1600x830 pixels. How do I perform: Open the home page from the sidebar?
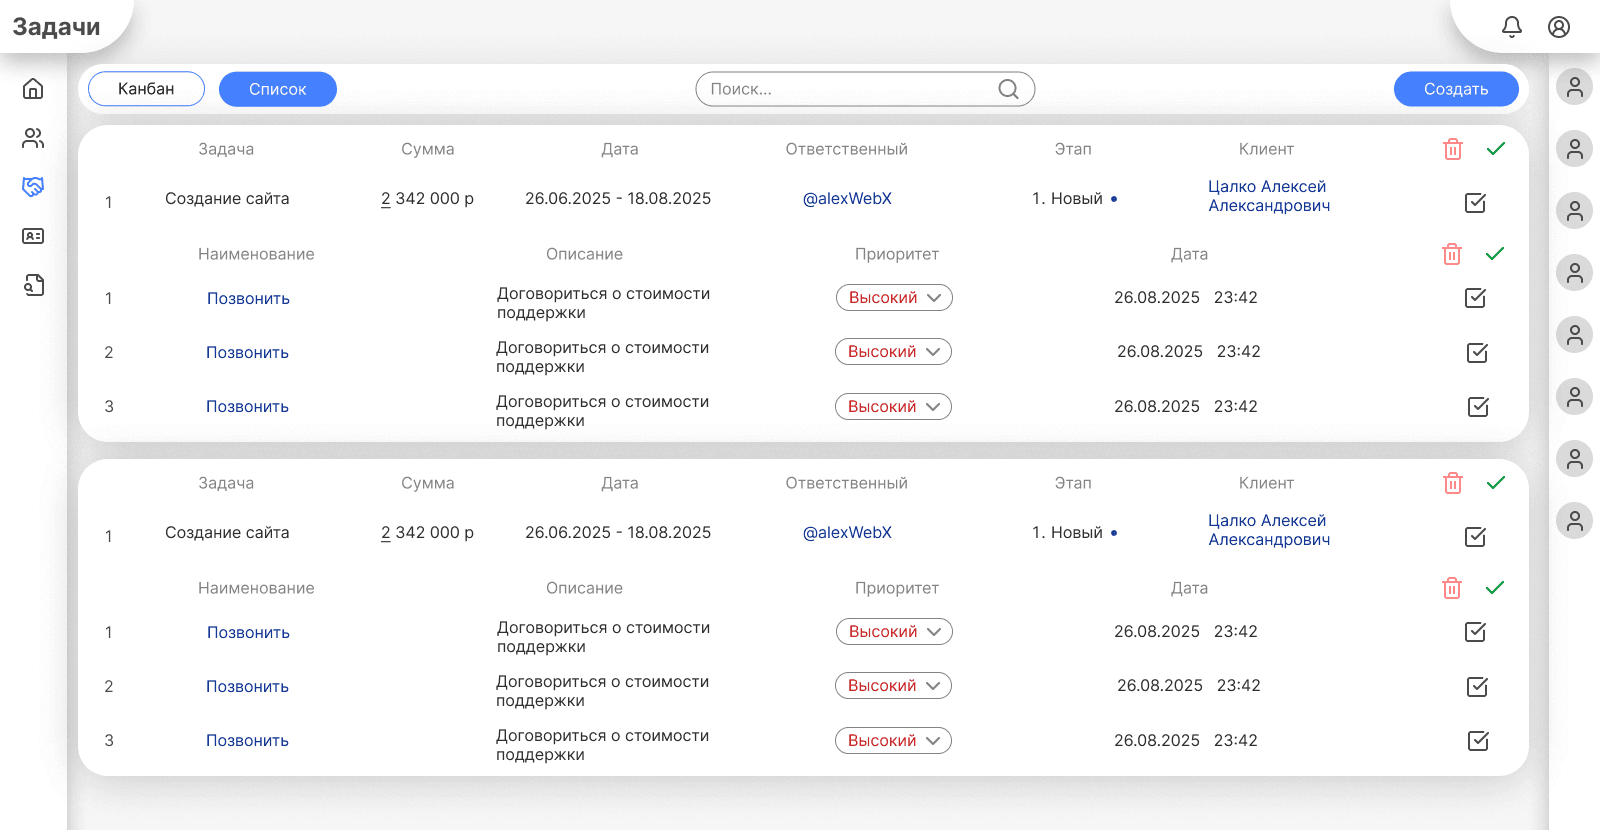pos(33,89)
